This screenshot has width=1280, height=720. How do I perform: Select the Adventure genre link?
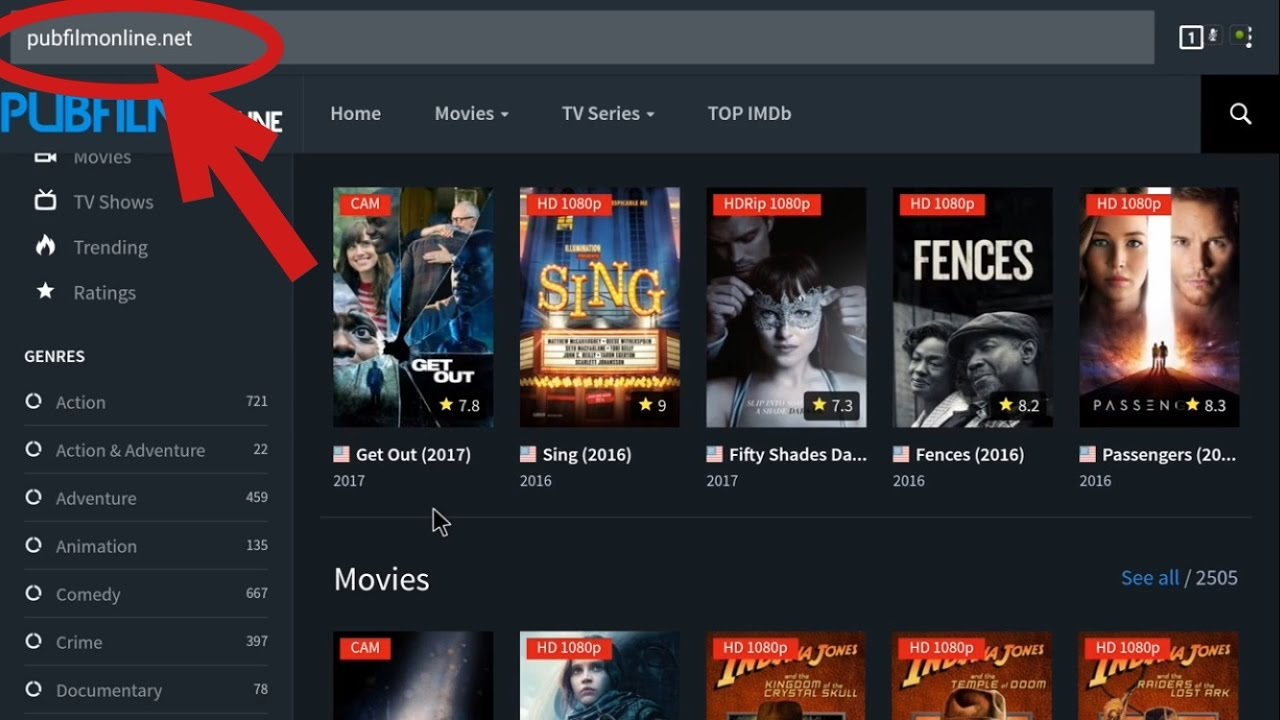point(96,498)
